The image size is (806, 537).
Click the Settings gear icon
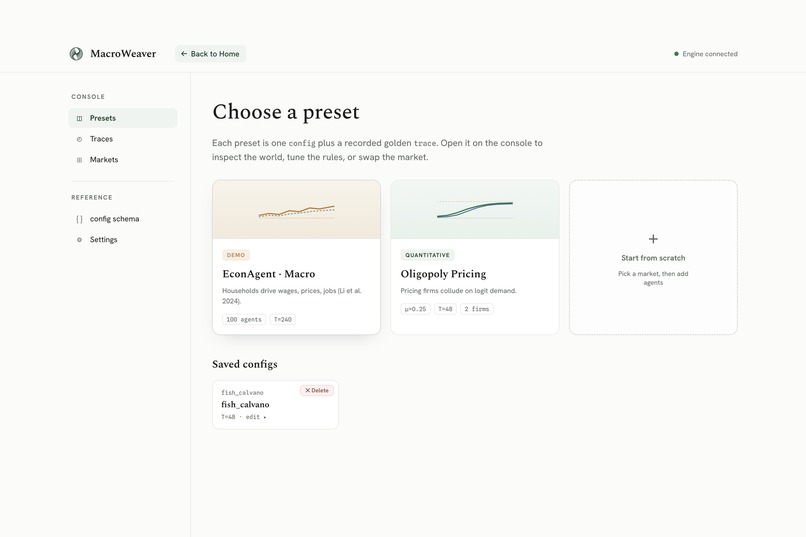click(x=79, y=239)
